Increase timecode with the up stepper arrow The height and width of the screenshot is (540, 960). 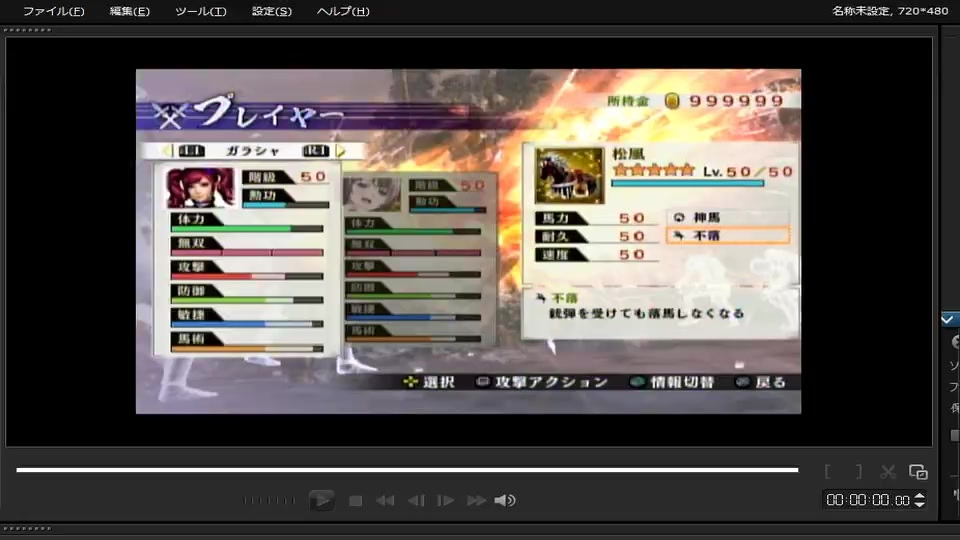point(919,496)
